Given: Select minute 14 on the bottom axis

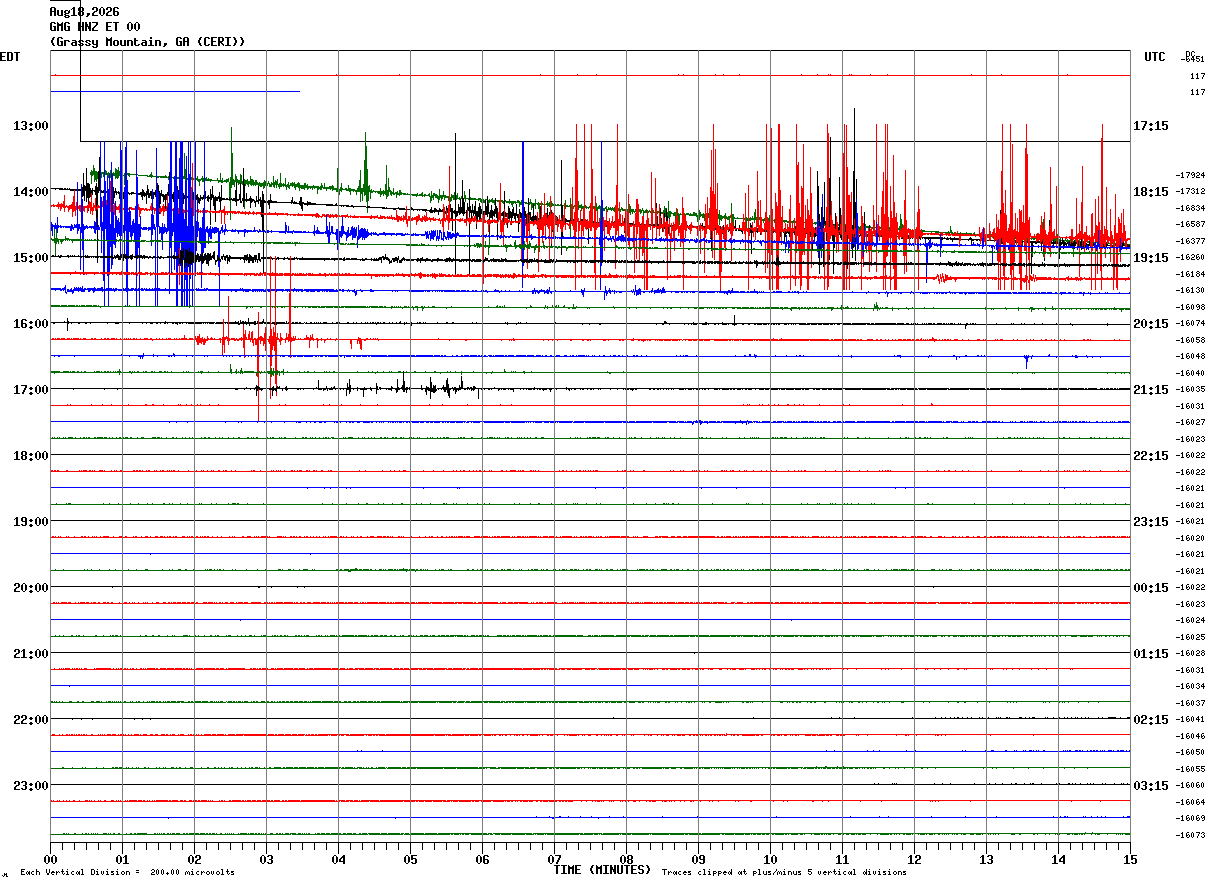Looking at the screenshot, I should [x=1058, y=859].
